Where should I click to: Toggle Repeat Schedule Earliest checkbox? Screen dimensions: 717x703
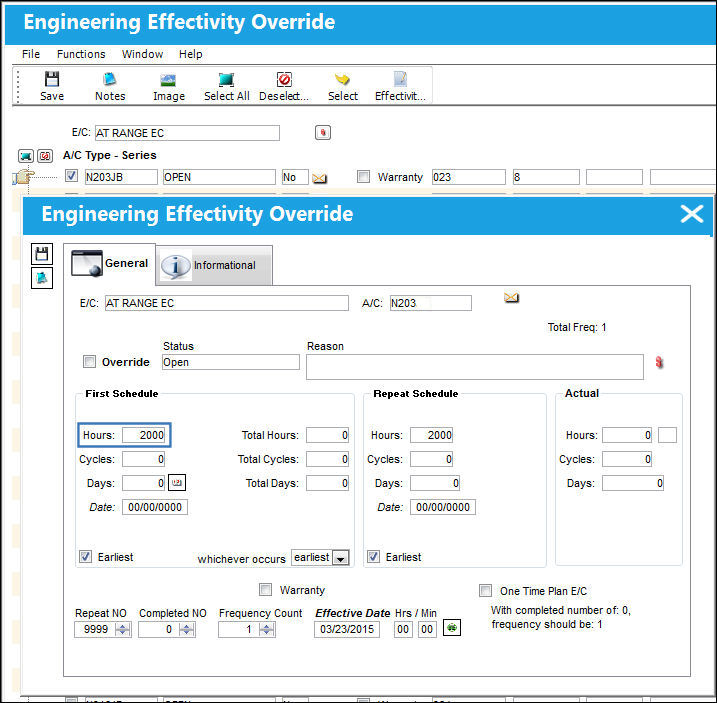pyautogui.click(x=373, y=557)
